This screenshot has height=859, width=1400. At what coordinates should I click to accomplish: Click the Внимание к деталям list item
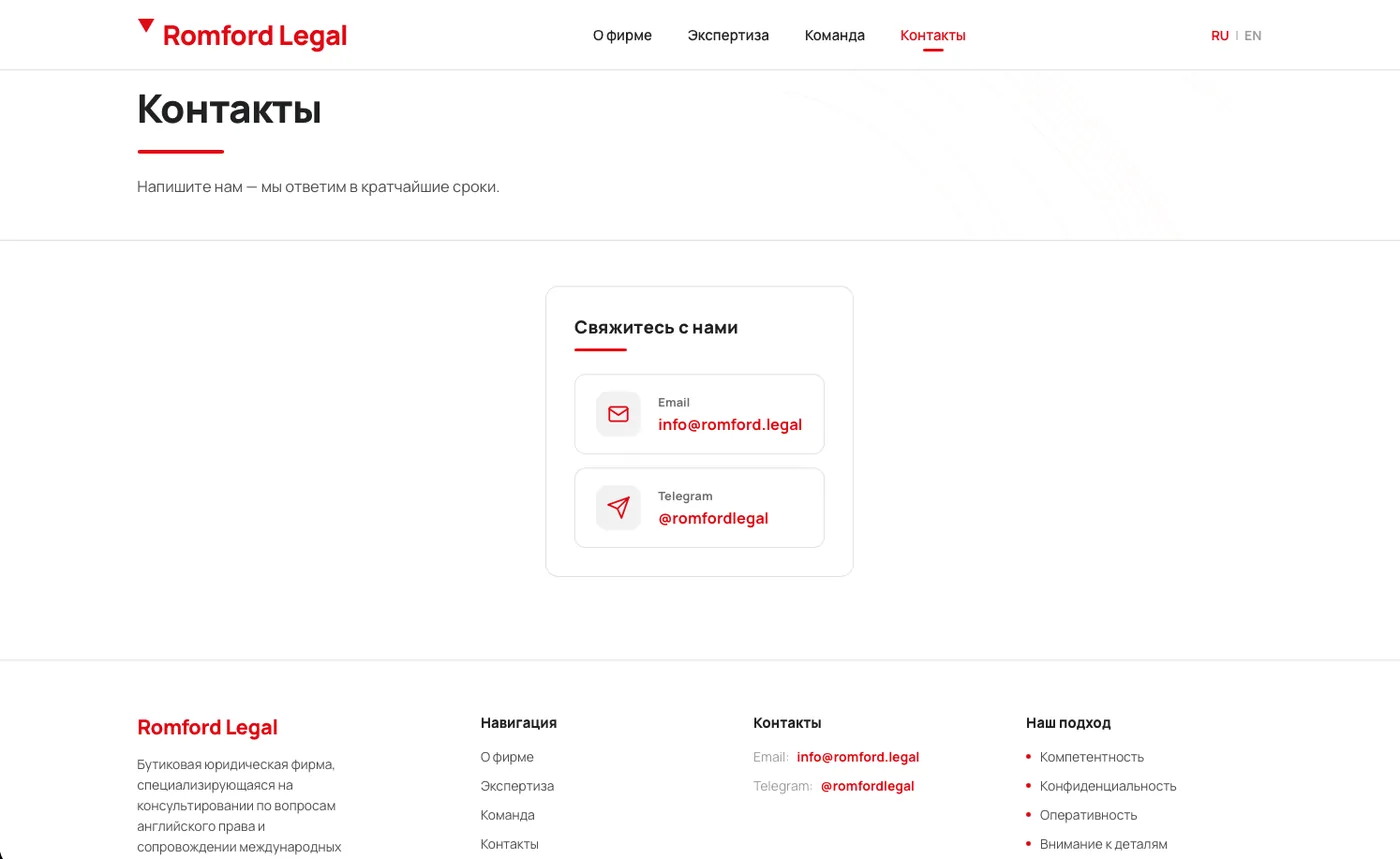tap(1103, 844)
